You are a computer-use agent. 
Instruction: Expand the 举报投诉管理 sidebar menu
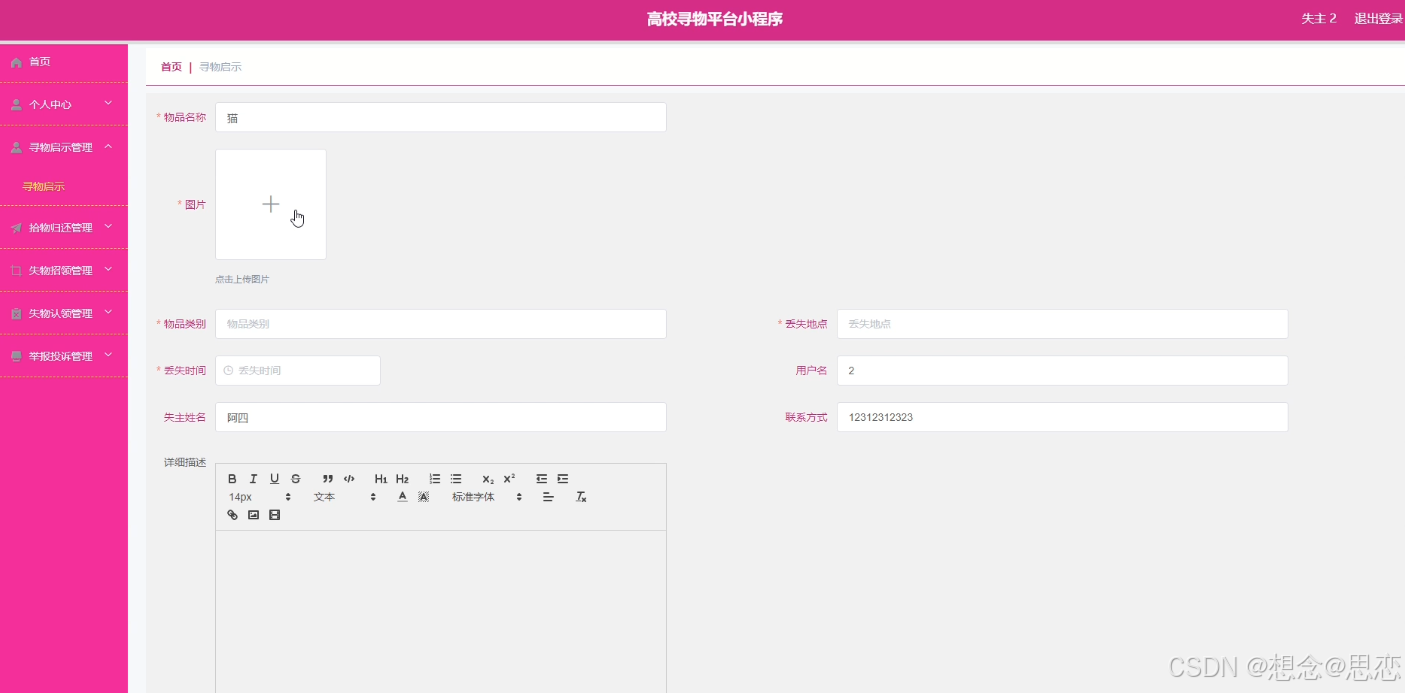point(64,356)
